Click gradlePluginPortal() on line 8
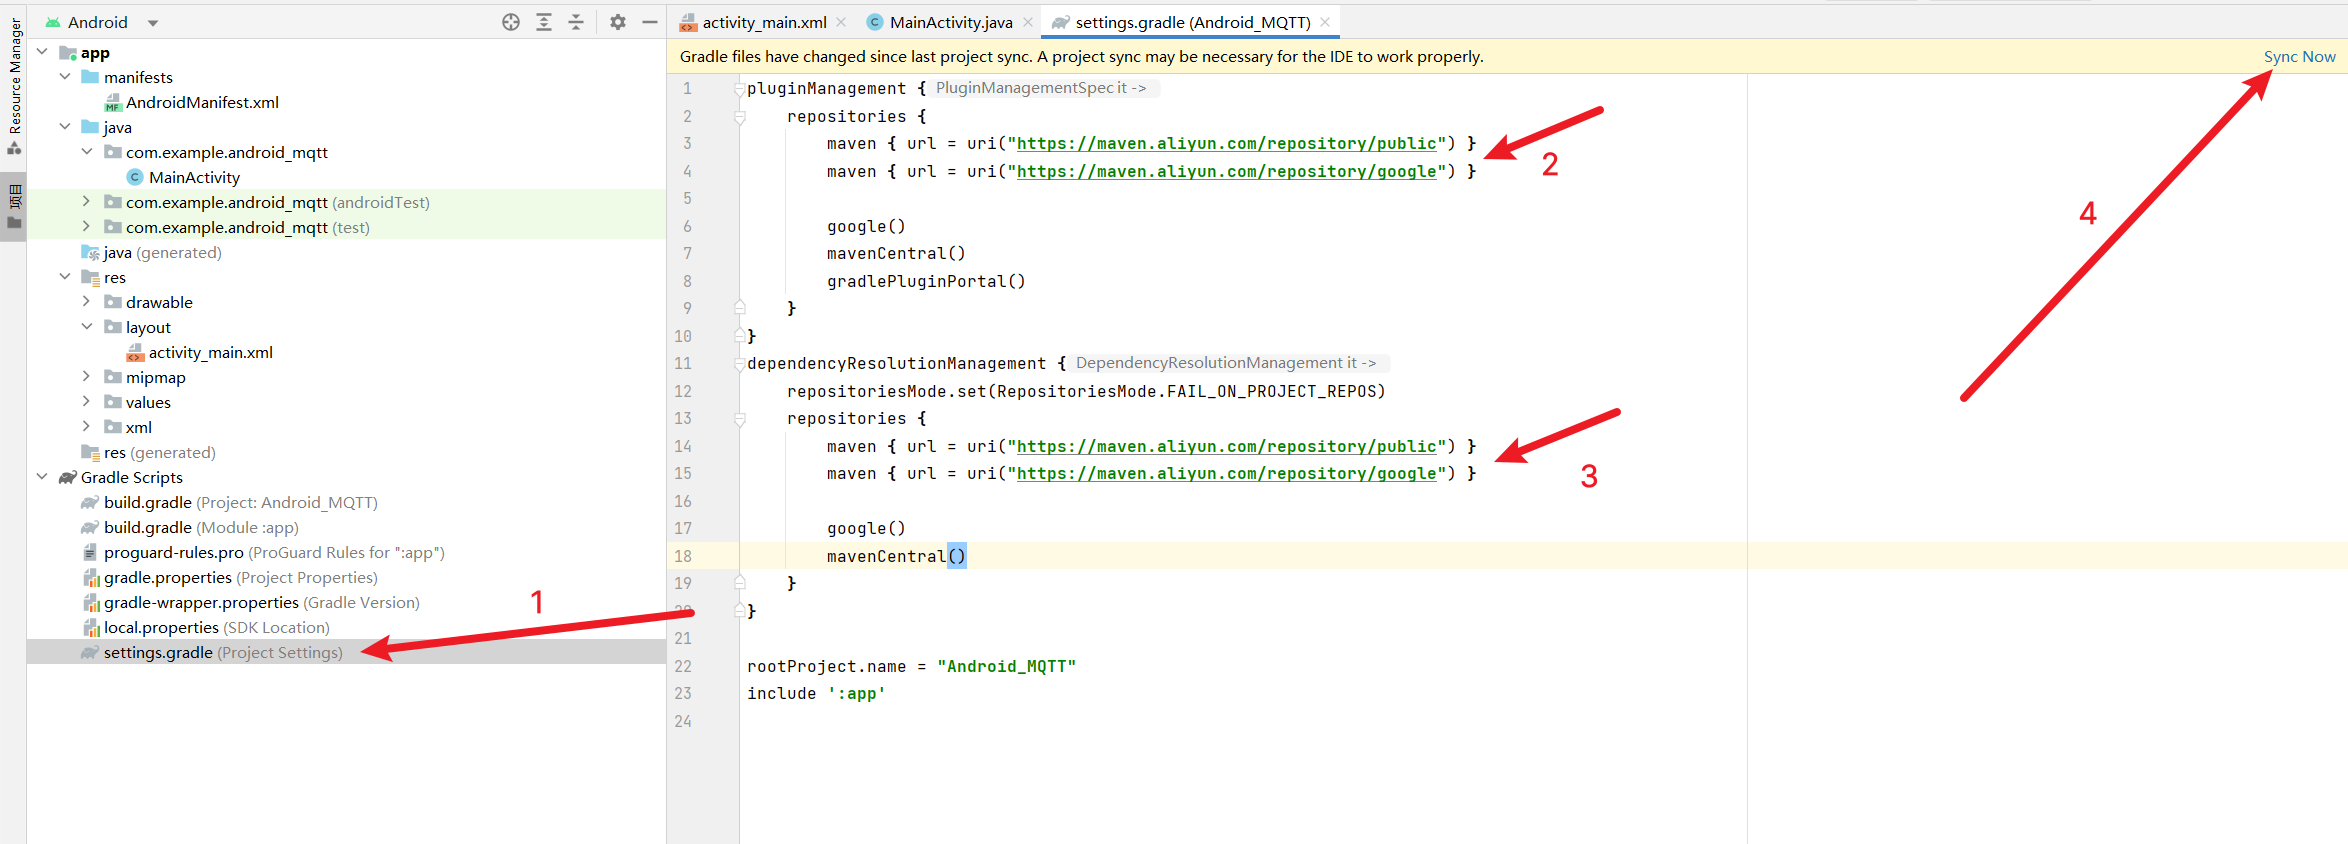This screenshot has height=844, width=2348. [926, 281]
